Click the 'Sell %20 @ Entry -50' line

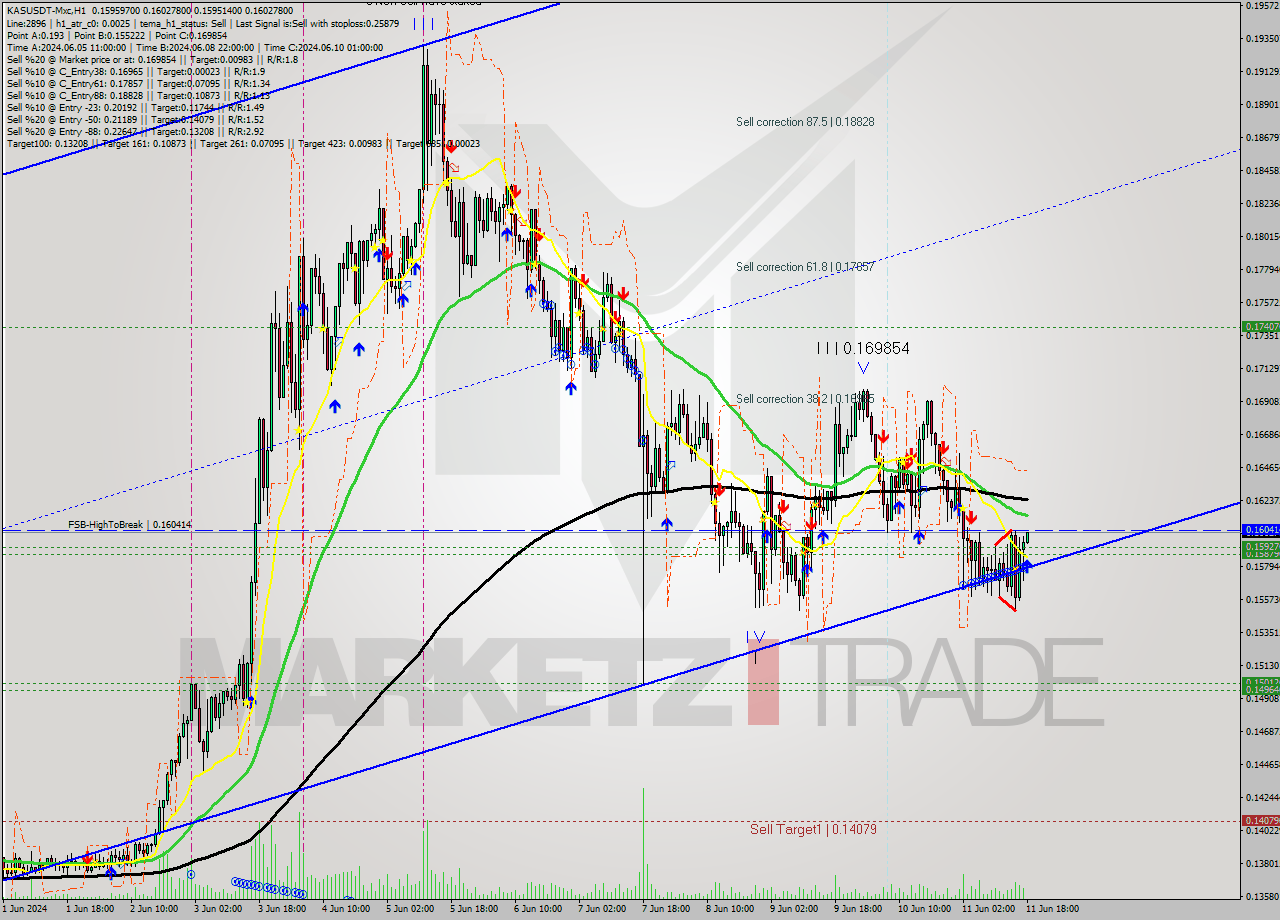tap(135, 120)
